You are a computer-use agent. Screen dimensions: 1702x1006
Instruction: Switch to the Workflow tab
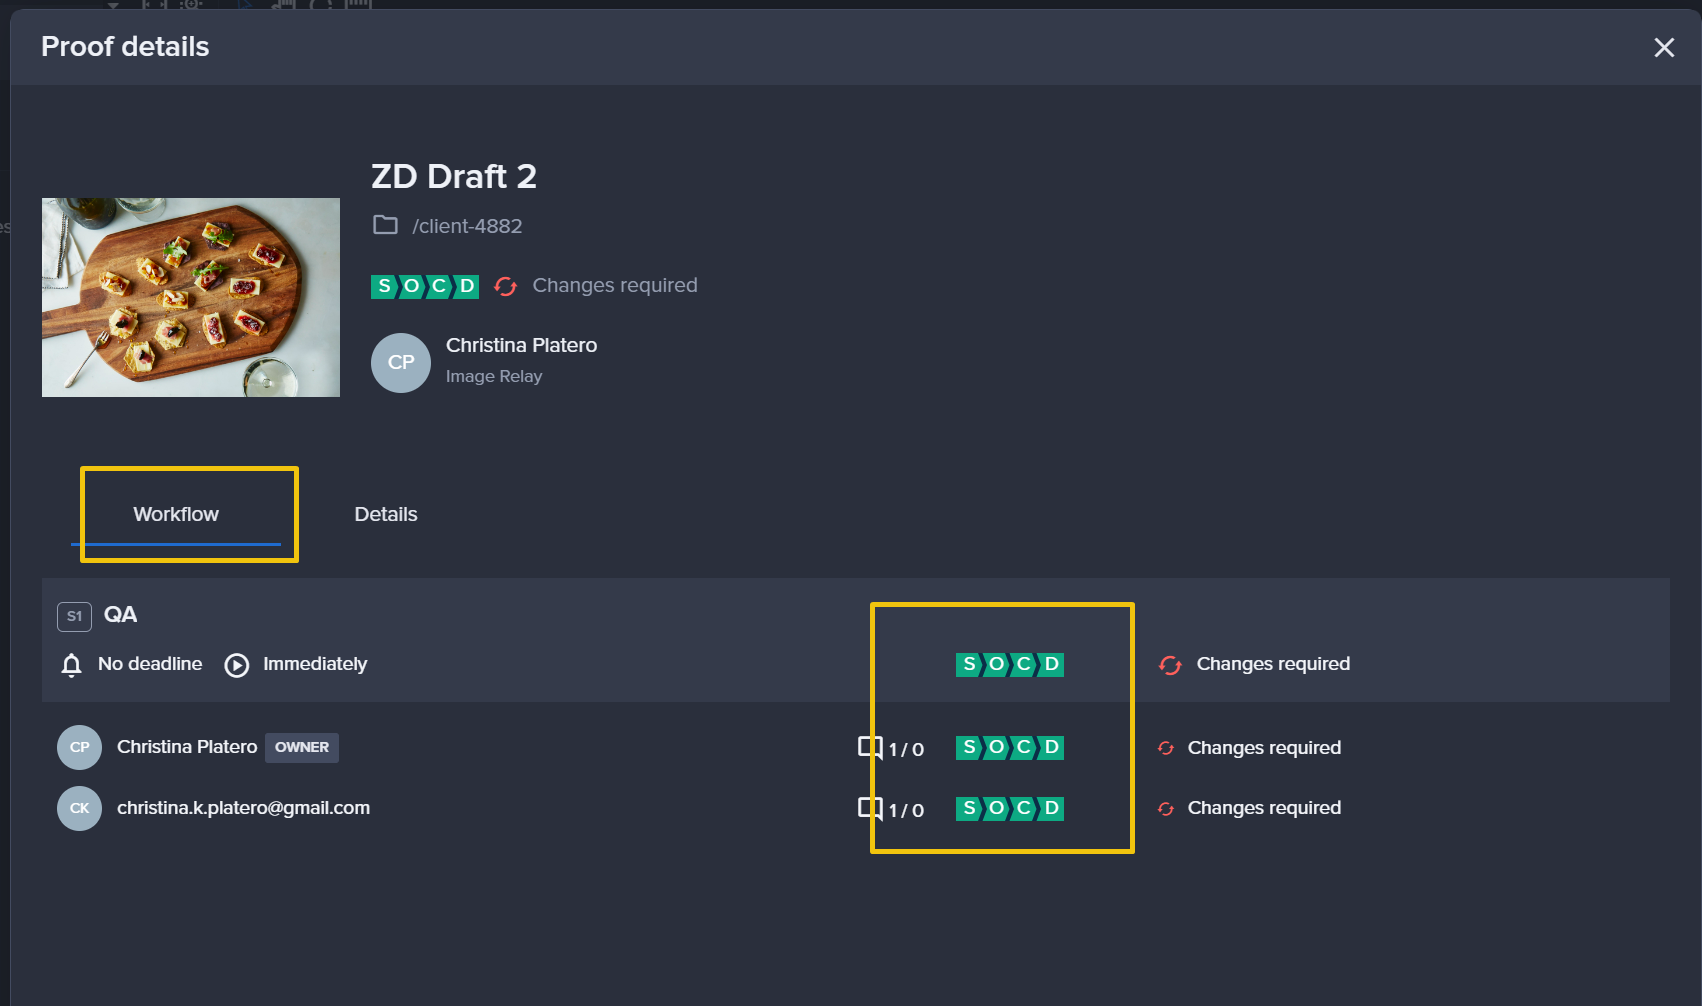pyautogui.click(x=176, y=514)
